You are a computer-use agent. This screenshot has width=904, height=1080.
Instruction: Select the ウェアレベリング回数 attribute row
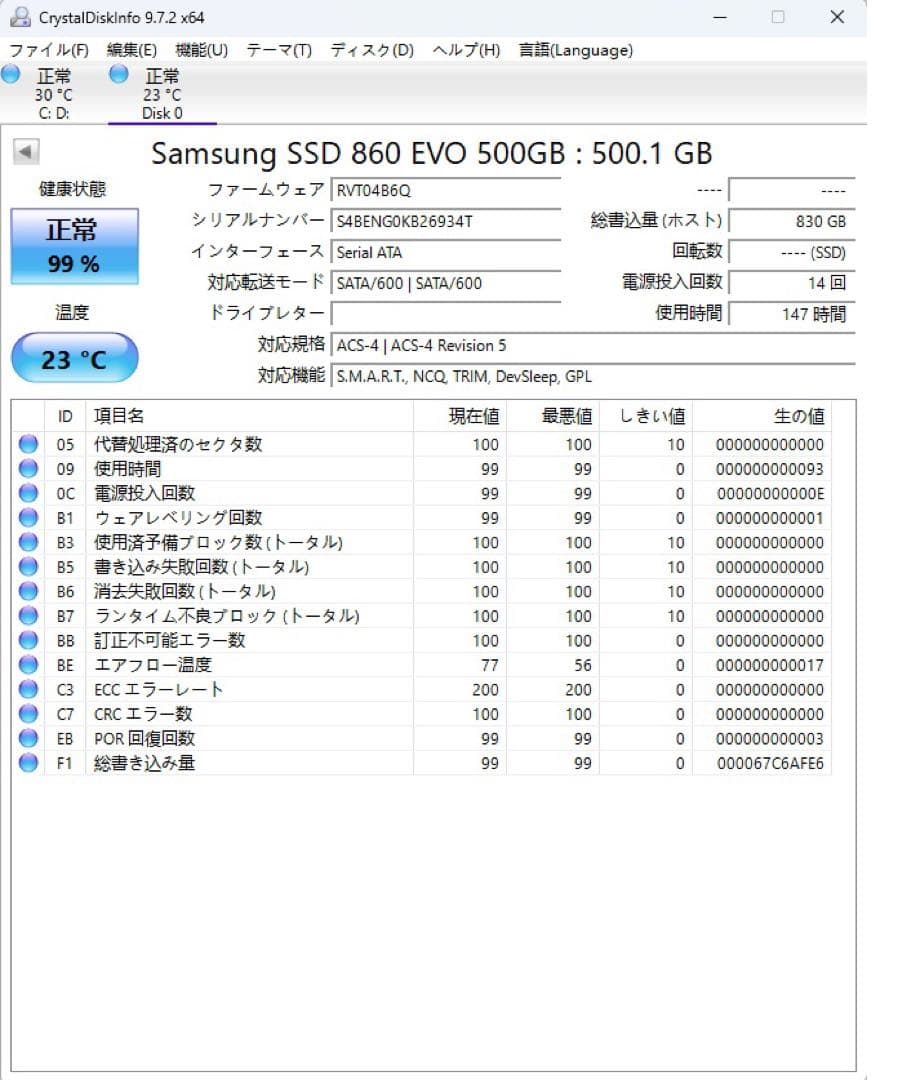(x=422, y=518)
